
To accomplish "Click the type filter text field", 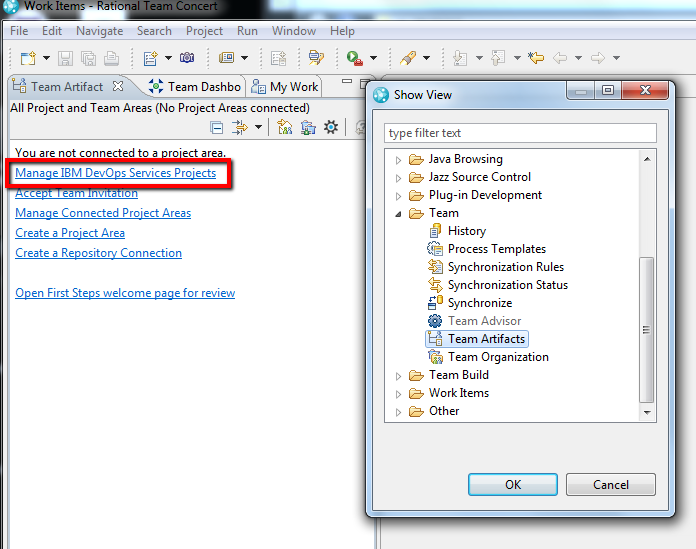I will click(x=520, y=133).
